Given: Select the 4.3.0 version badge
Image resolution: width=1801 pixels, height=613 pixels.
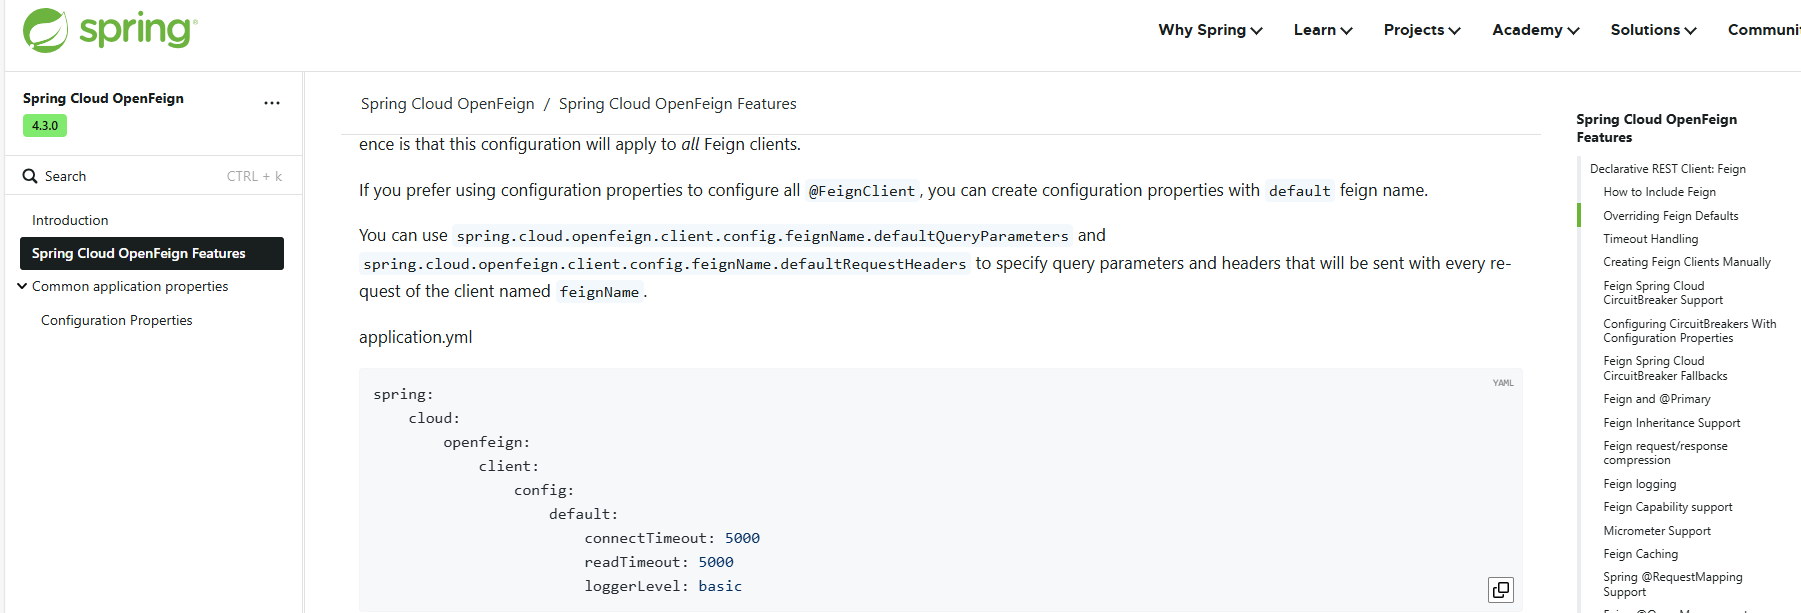Looking at the screenshot, I should 45,126.
